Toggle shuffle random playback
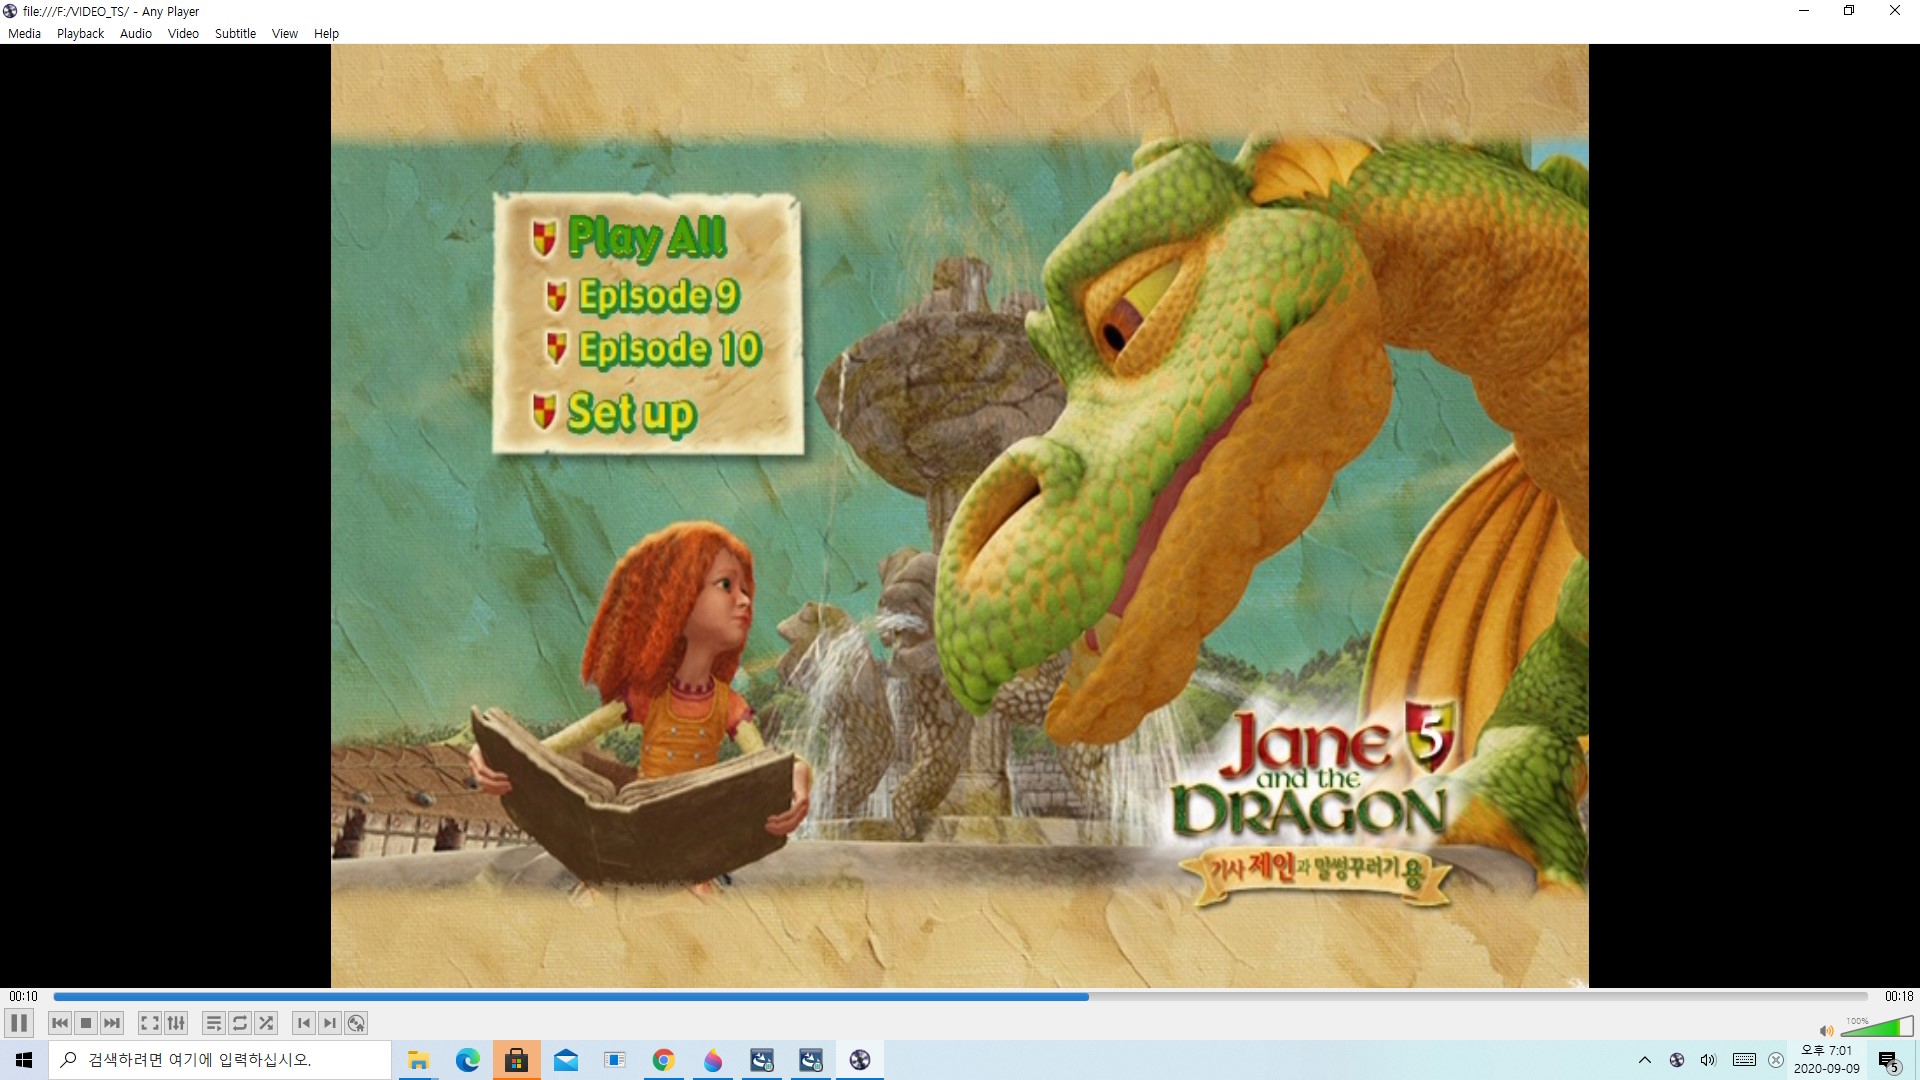Screen dimensions: 1920x1080 click(266, 1023)
